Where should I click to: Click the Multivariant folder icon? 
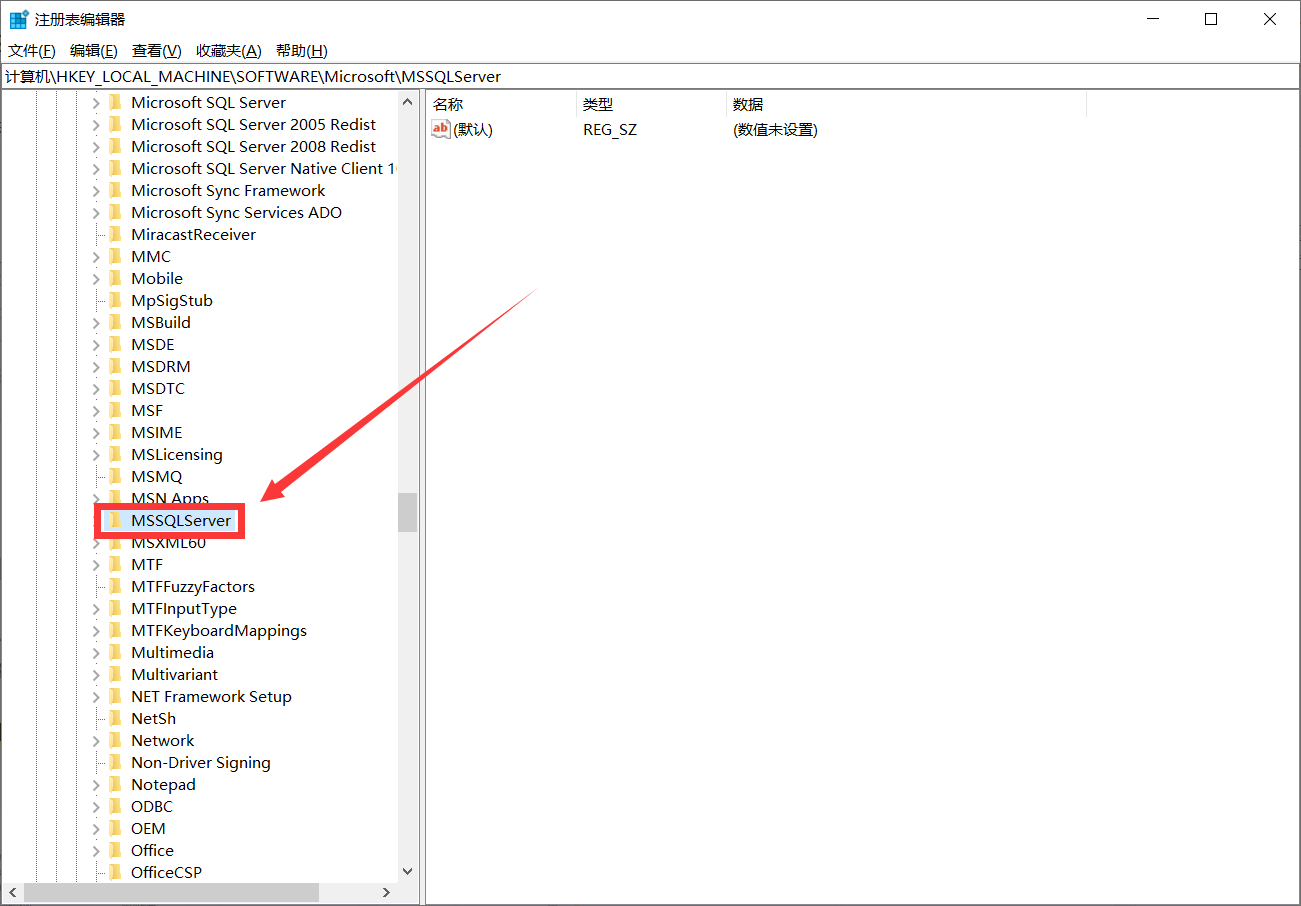115,675
